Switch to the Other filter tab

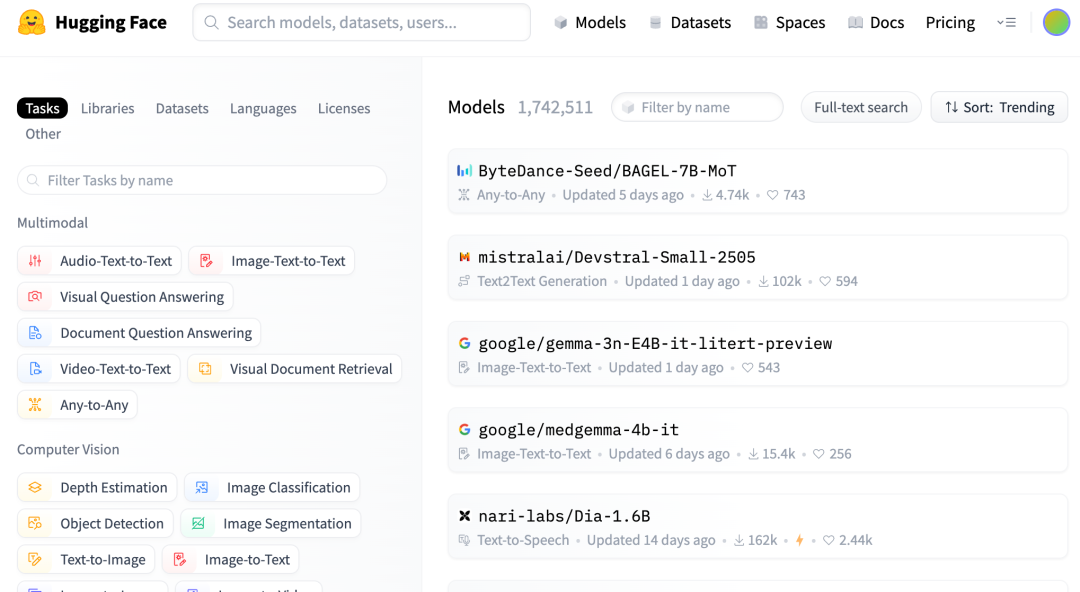point(43,134)
